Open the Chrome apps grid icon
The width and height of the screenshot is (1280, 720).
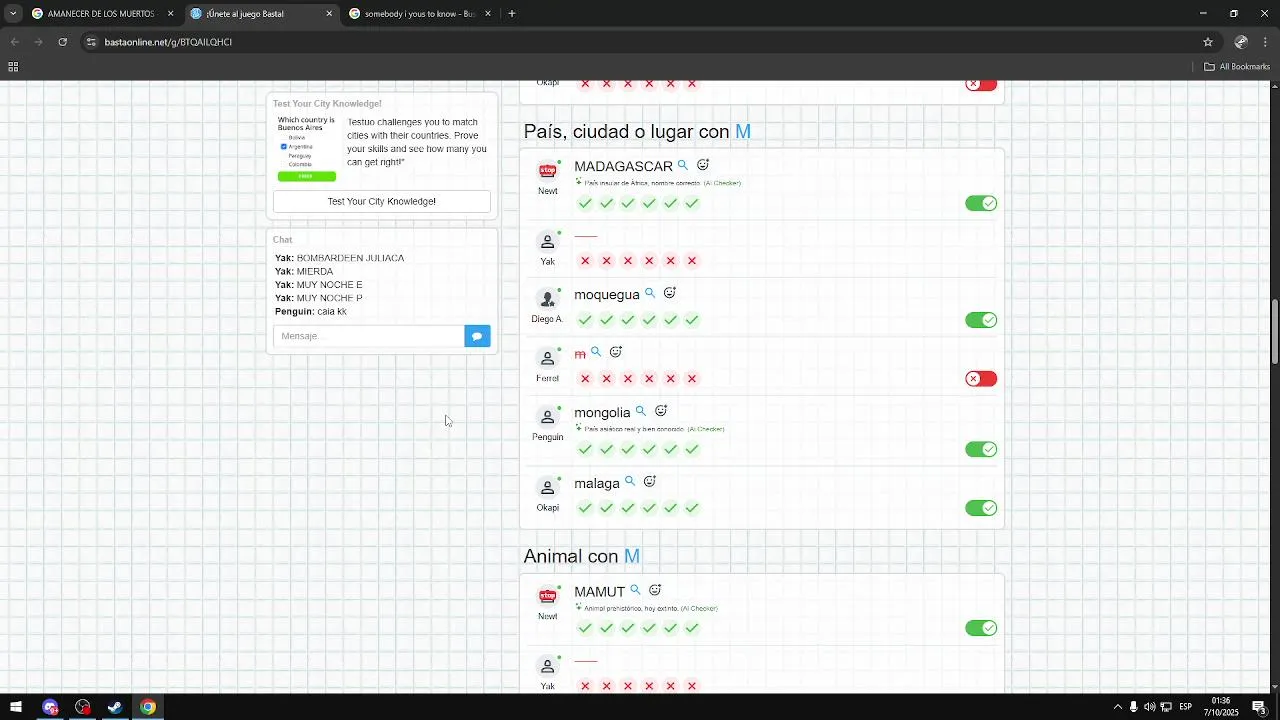coord(13,67)
